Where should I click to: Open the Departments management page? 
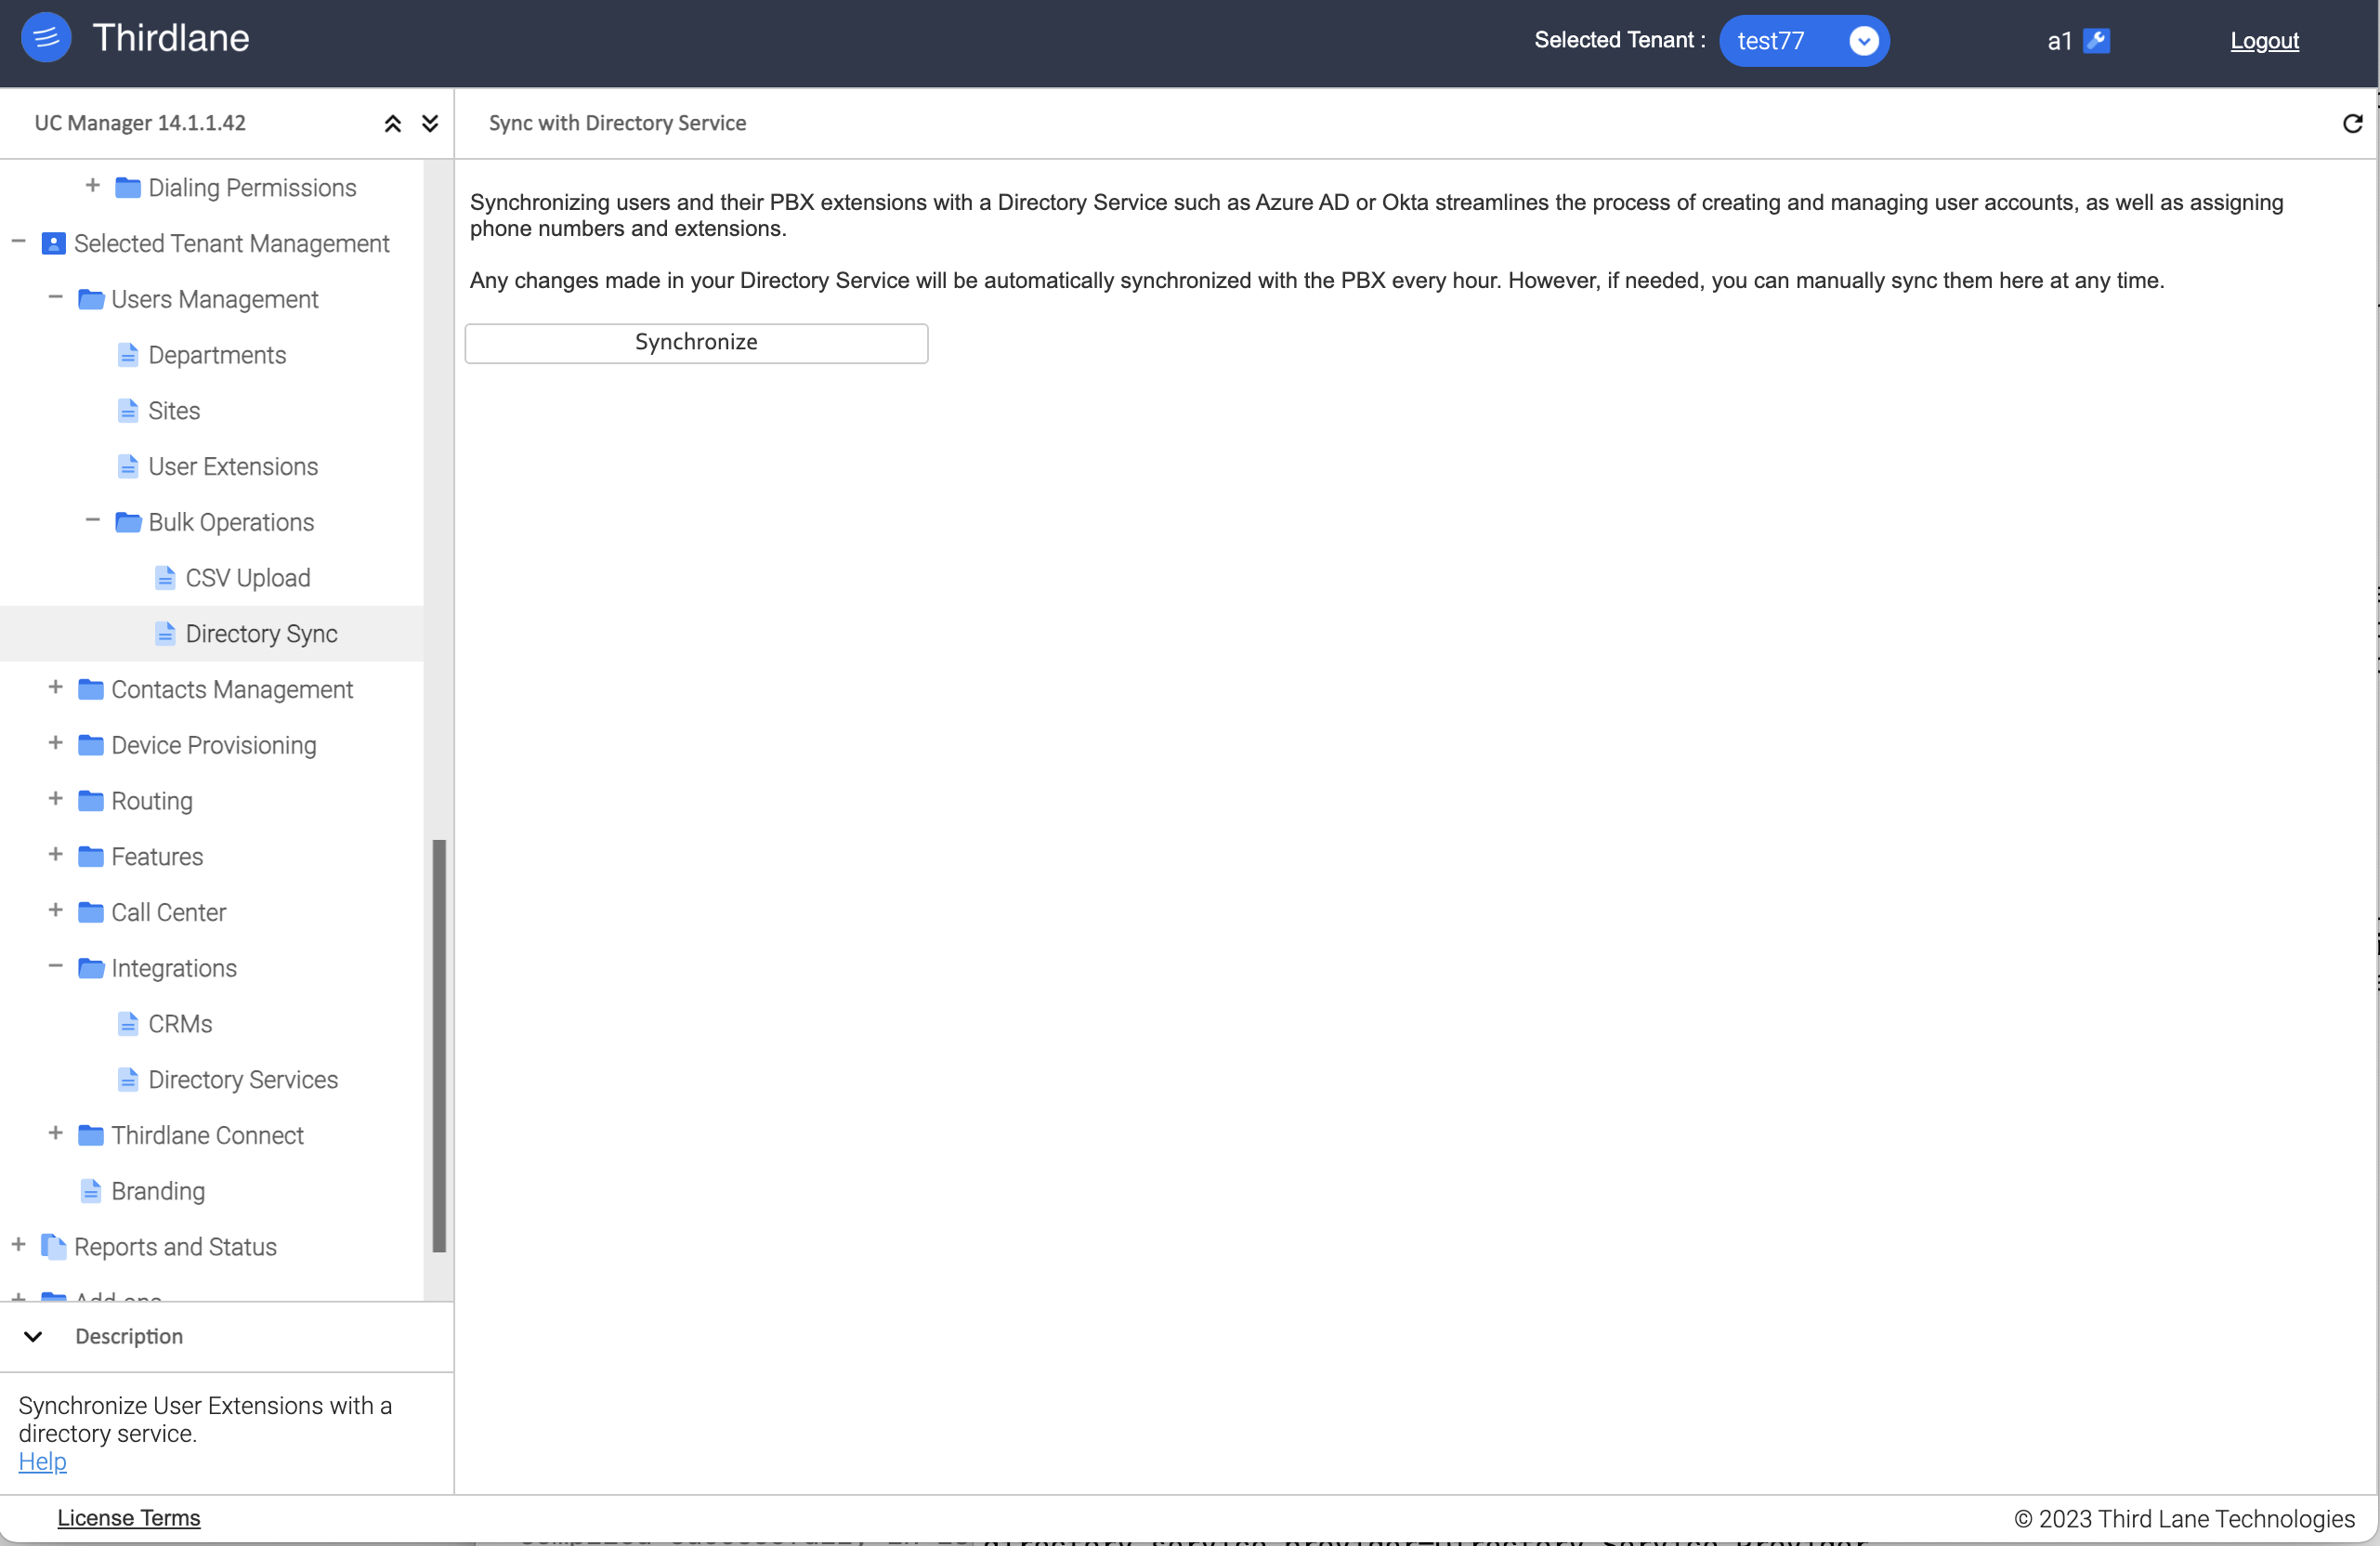(x=216, y=354)
